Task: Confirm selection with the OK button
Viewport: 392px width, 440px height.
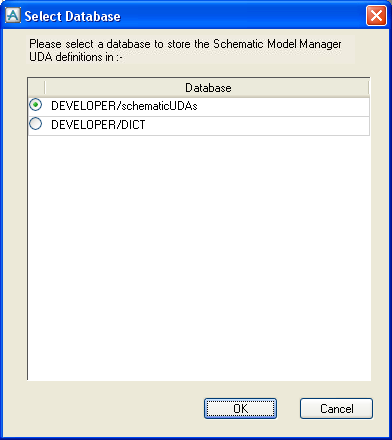Action: click(x=240, y=409)
